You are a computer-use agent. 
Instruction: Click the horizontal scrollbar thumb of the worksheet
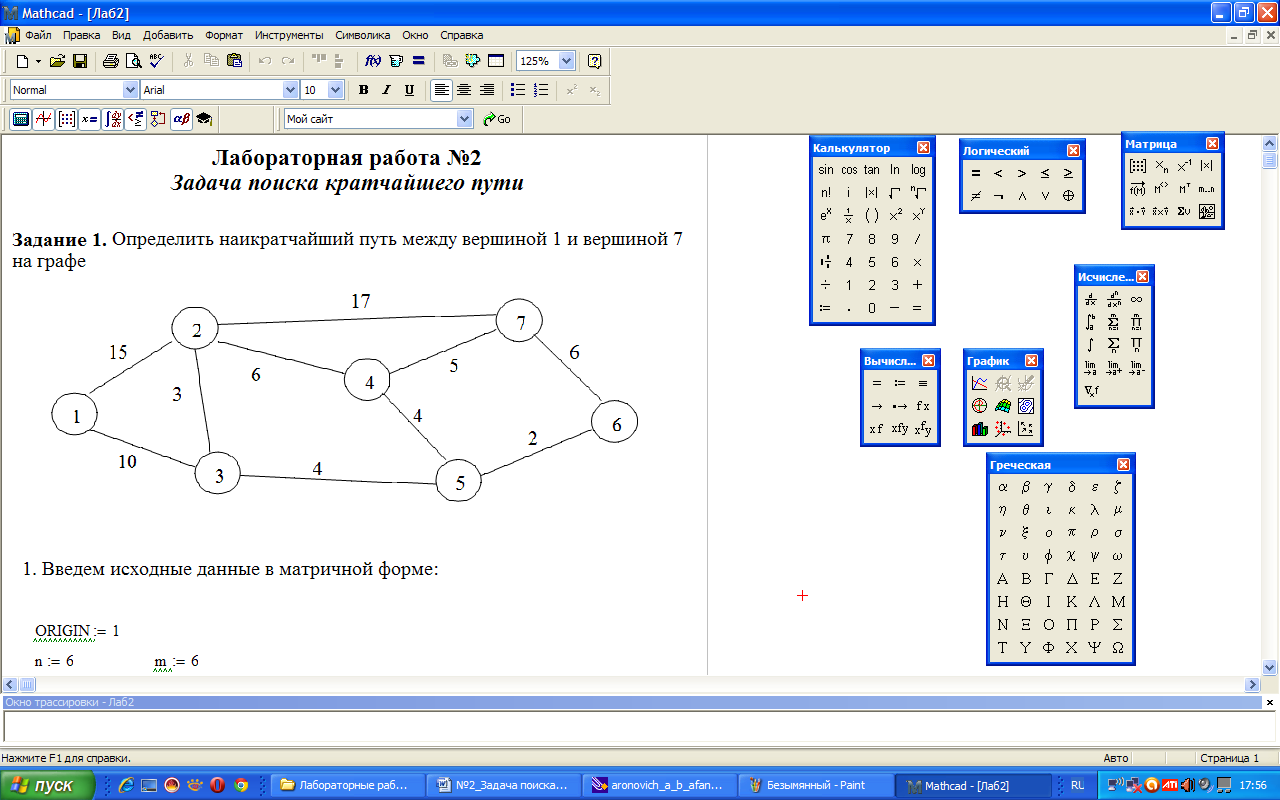[x=28, y=685]
